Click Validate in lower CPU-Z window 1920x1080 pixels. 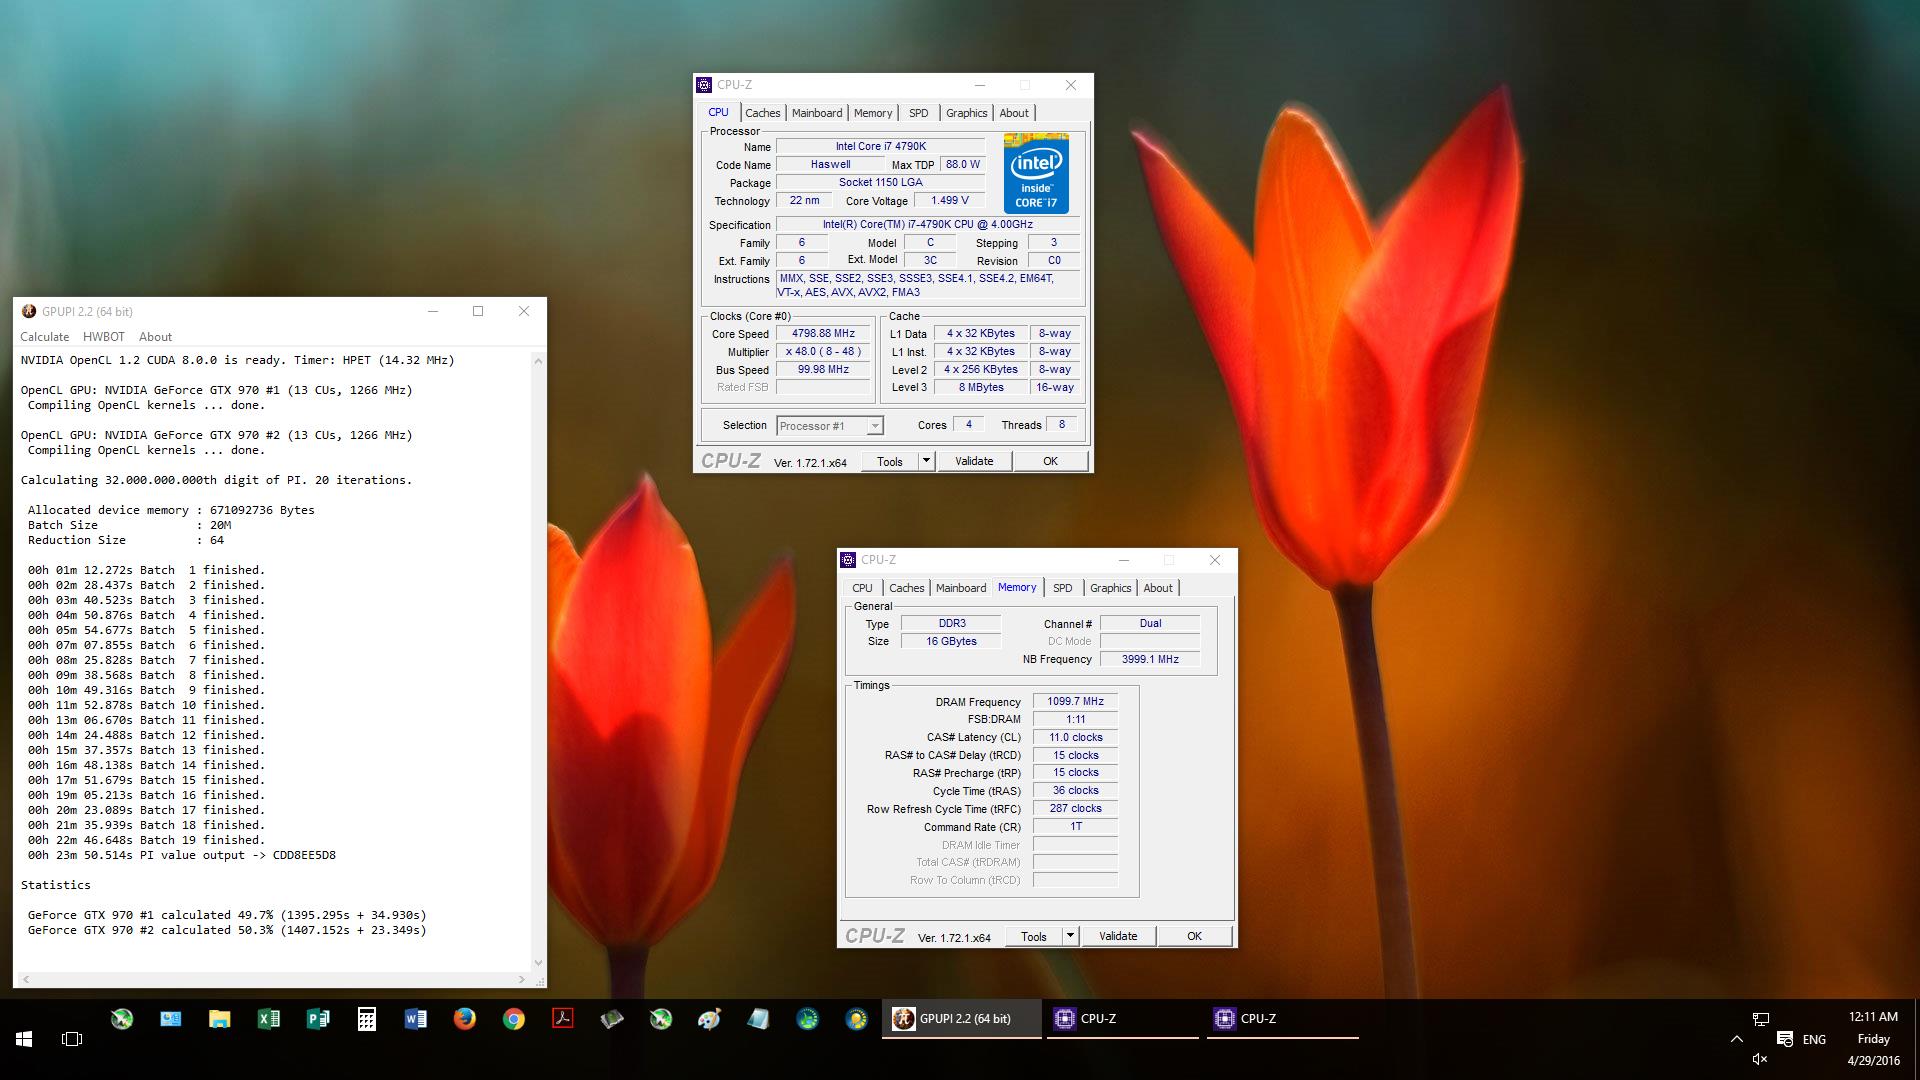pos(1118,936)
